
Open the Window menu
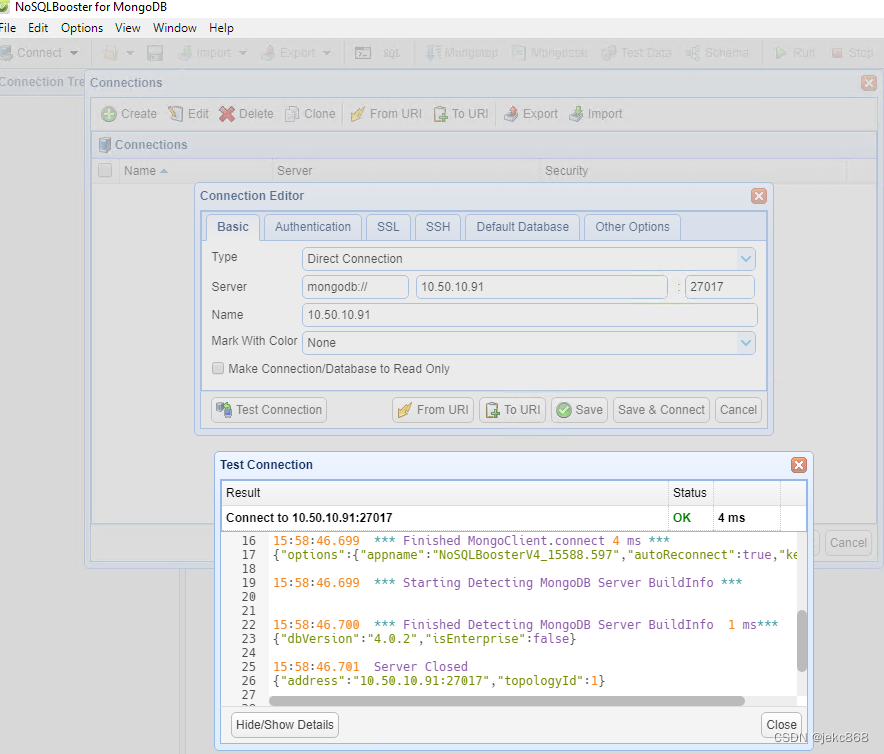point(175,28)
